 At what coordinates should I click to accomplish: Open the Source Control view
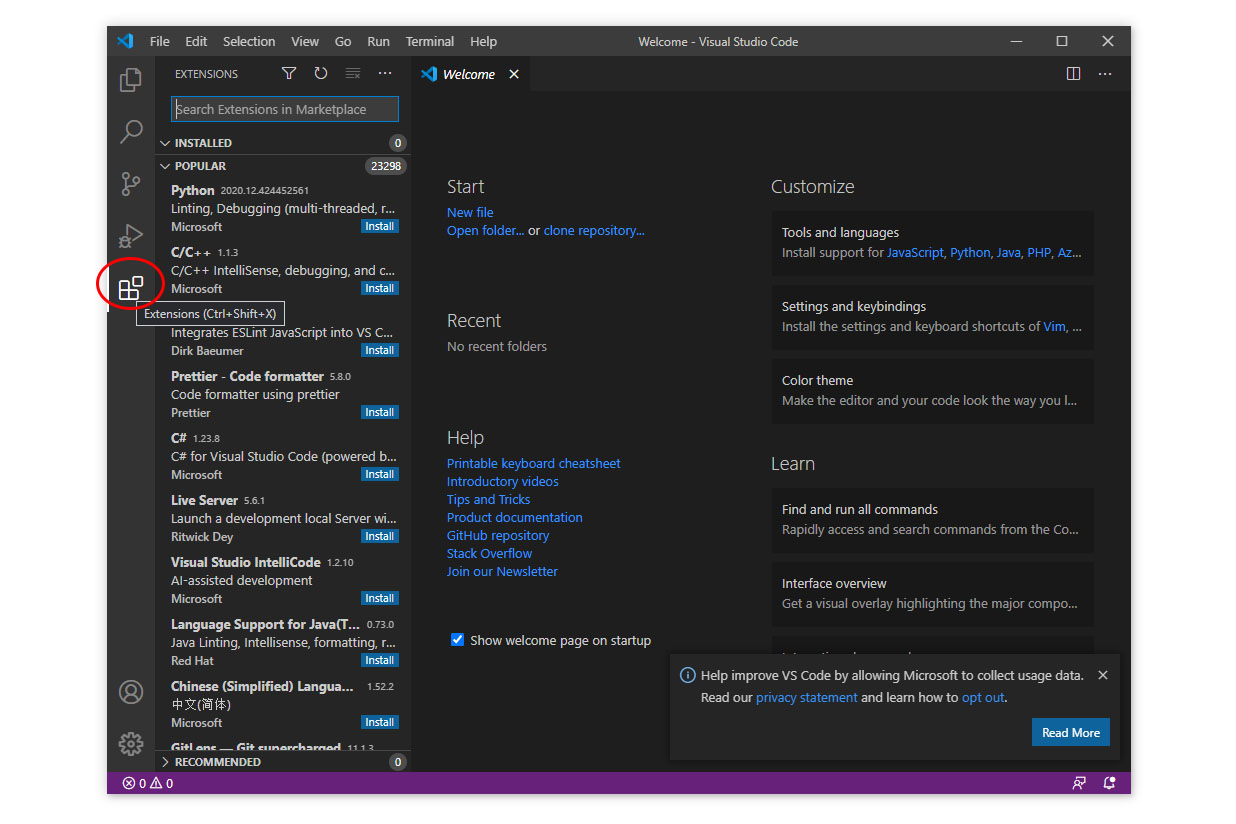(131, 184)
